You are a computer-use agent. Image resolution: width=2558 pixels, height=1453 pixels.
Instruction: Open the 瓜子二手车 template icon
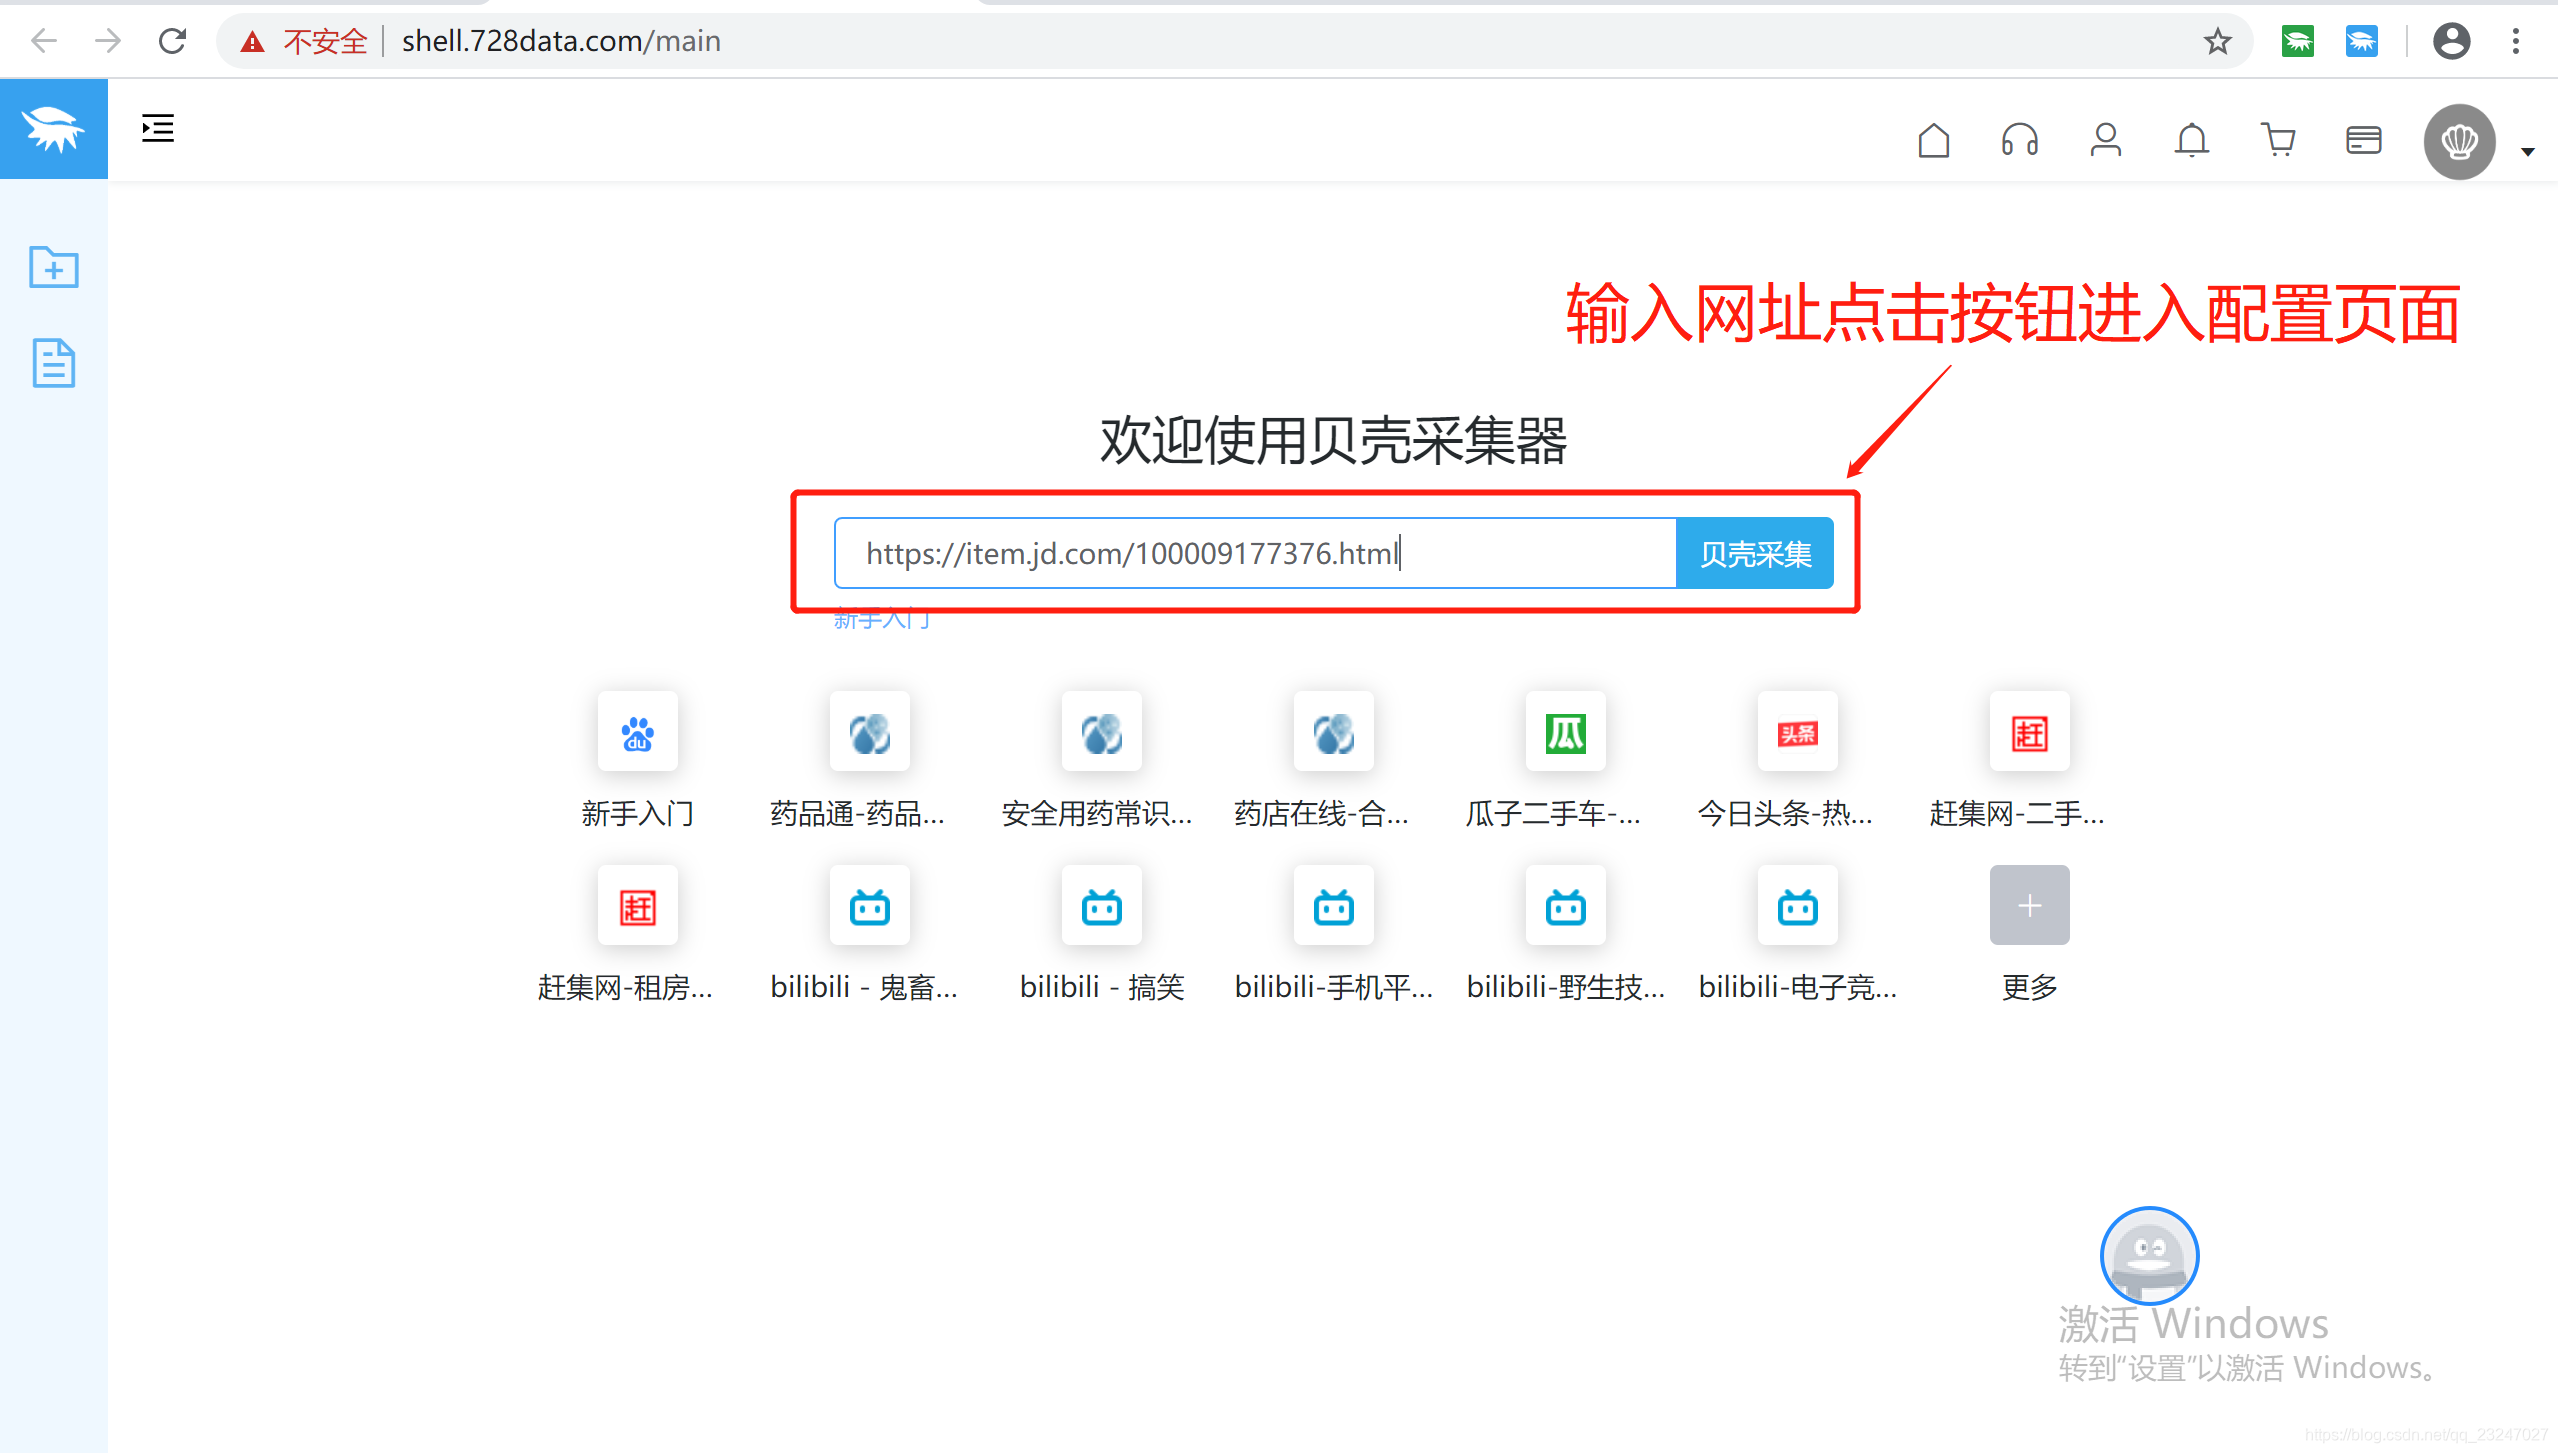click(x=1565, y=732)
